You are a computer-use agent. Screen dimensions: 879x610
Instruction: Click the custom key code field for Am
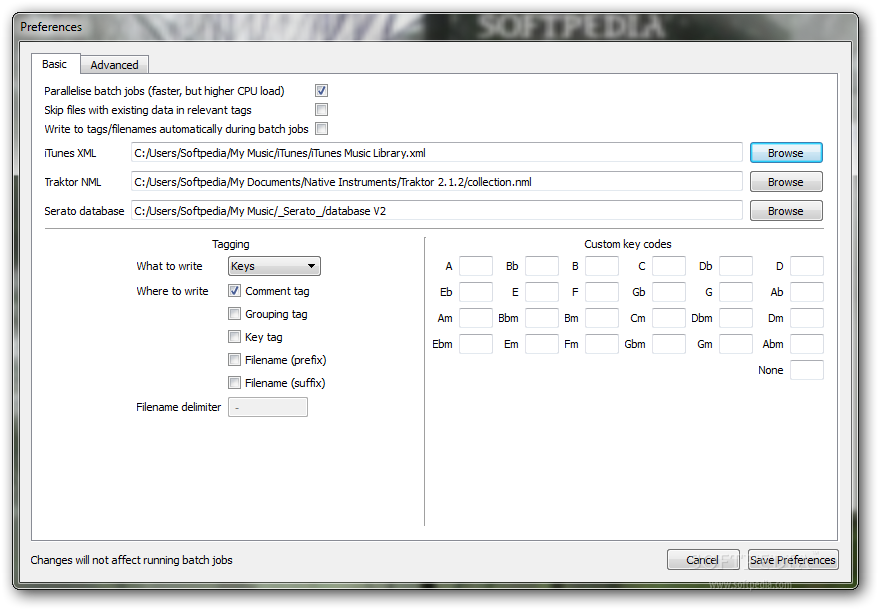point(476,318)
